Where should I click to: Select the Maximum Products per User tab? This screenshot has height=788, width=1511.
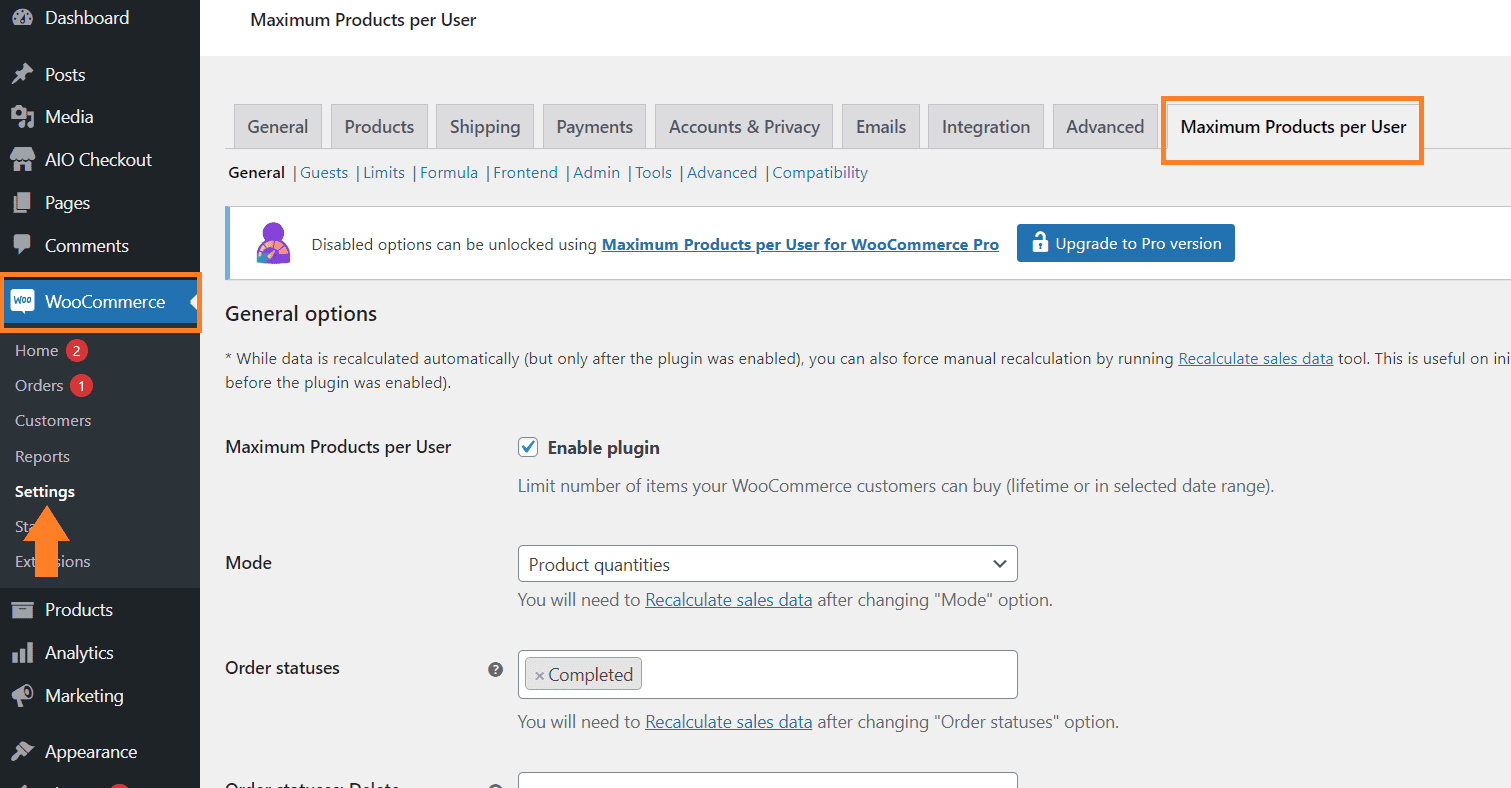1293,127
